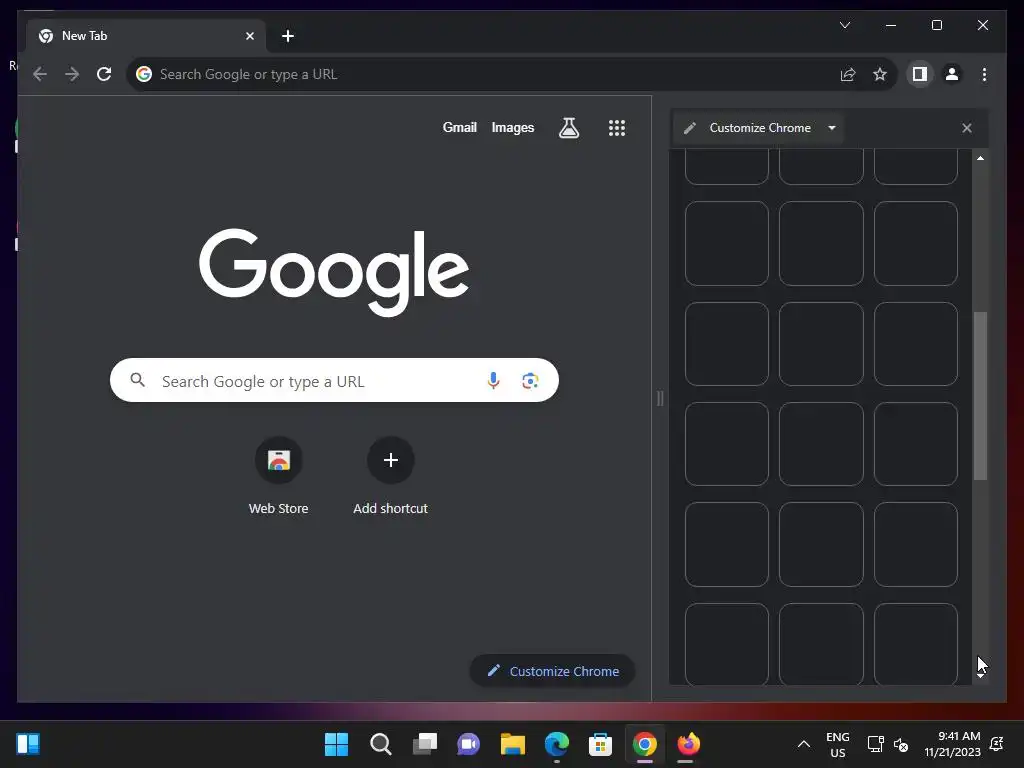
Task: Open the Windows Start menu
Action: (x=336, y=744)
